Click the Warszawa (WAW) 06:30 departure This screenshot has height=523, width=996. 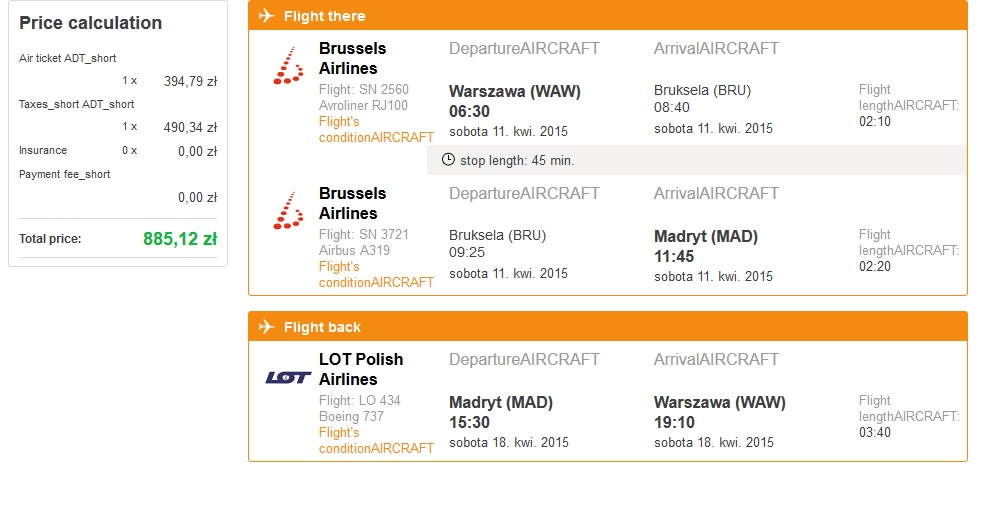515,101
